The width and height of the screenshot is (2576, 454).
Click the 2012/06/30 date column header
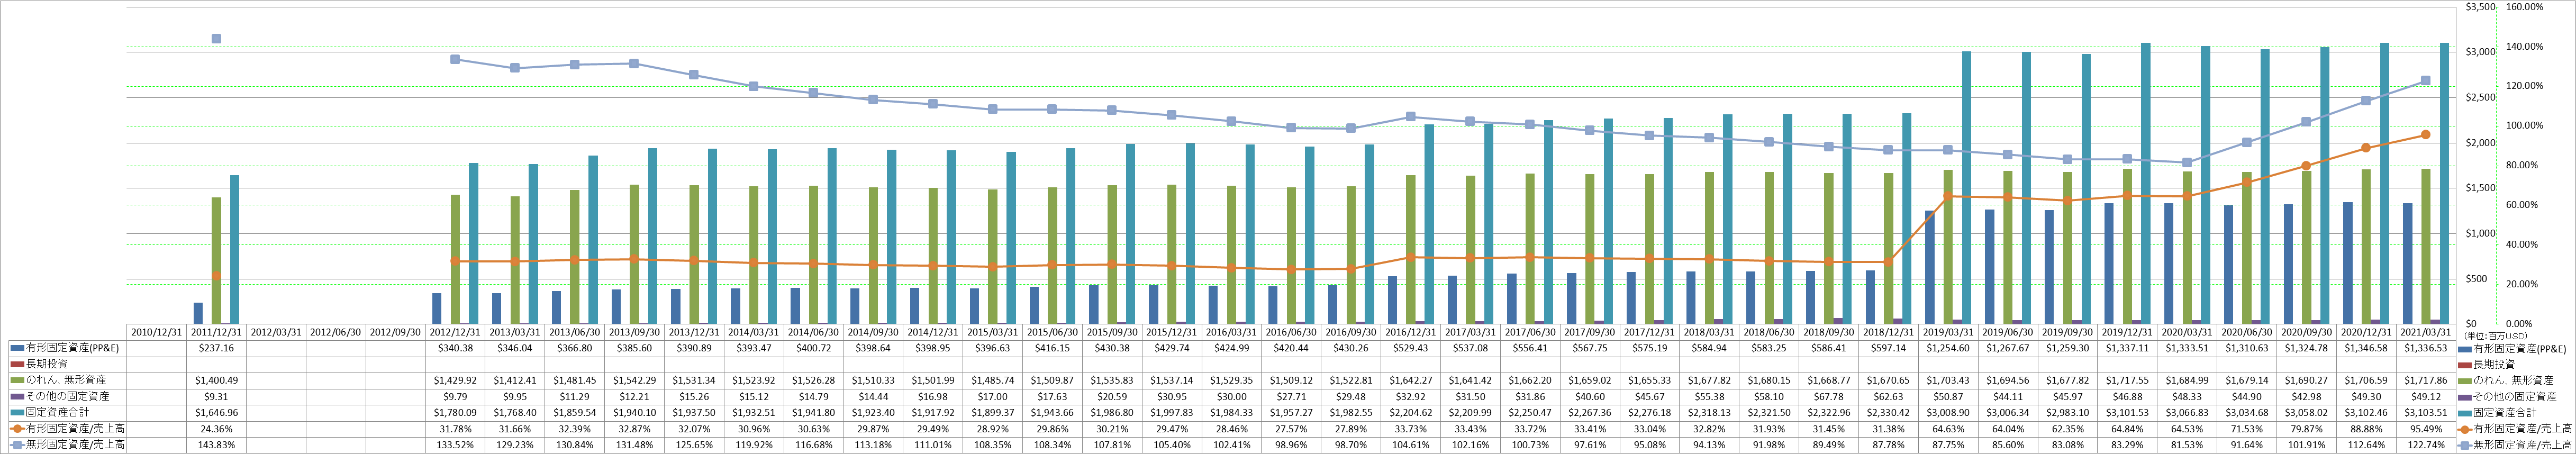(x=336, y=332)
